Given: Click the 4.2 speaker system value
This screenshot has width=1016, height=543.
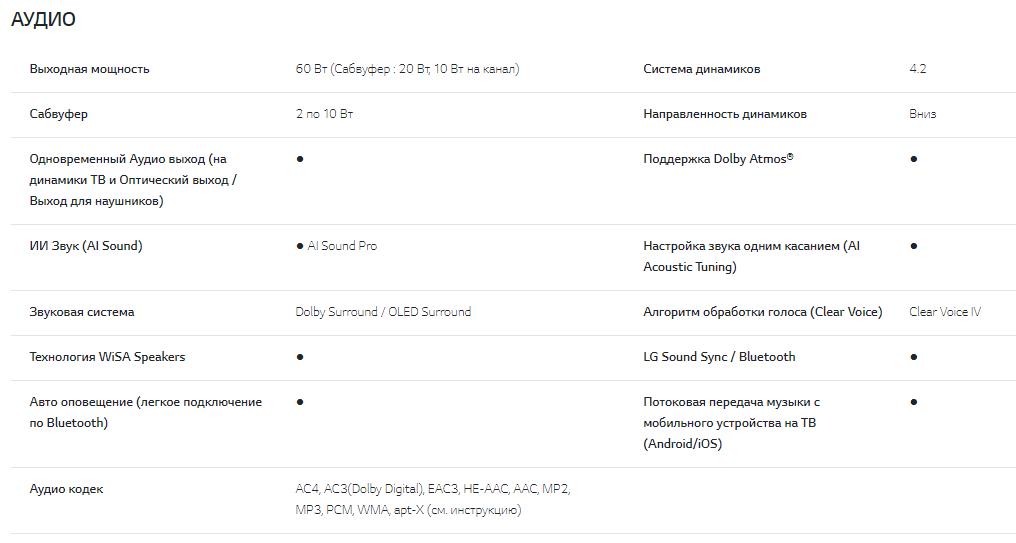Looking at the screenshot, I should point(917,69).
